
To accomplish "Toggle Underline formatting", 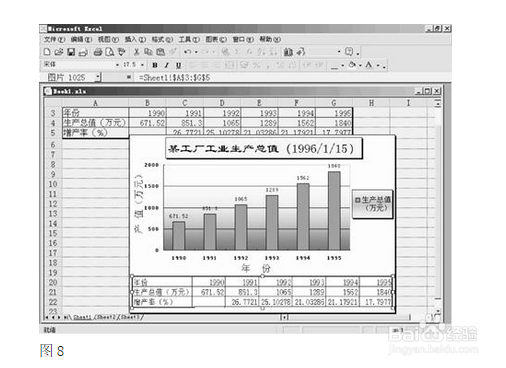I will 179,65.
